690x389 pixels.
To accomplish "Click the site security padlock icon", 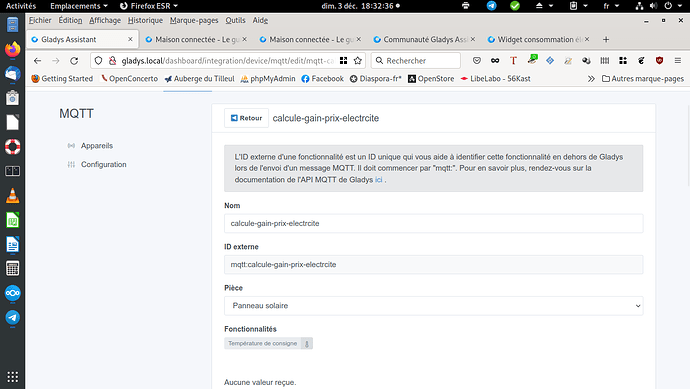I will [x=113, y=61].
